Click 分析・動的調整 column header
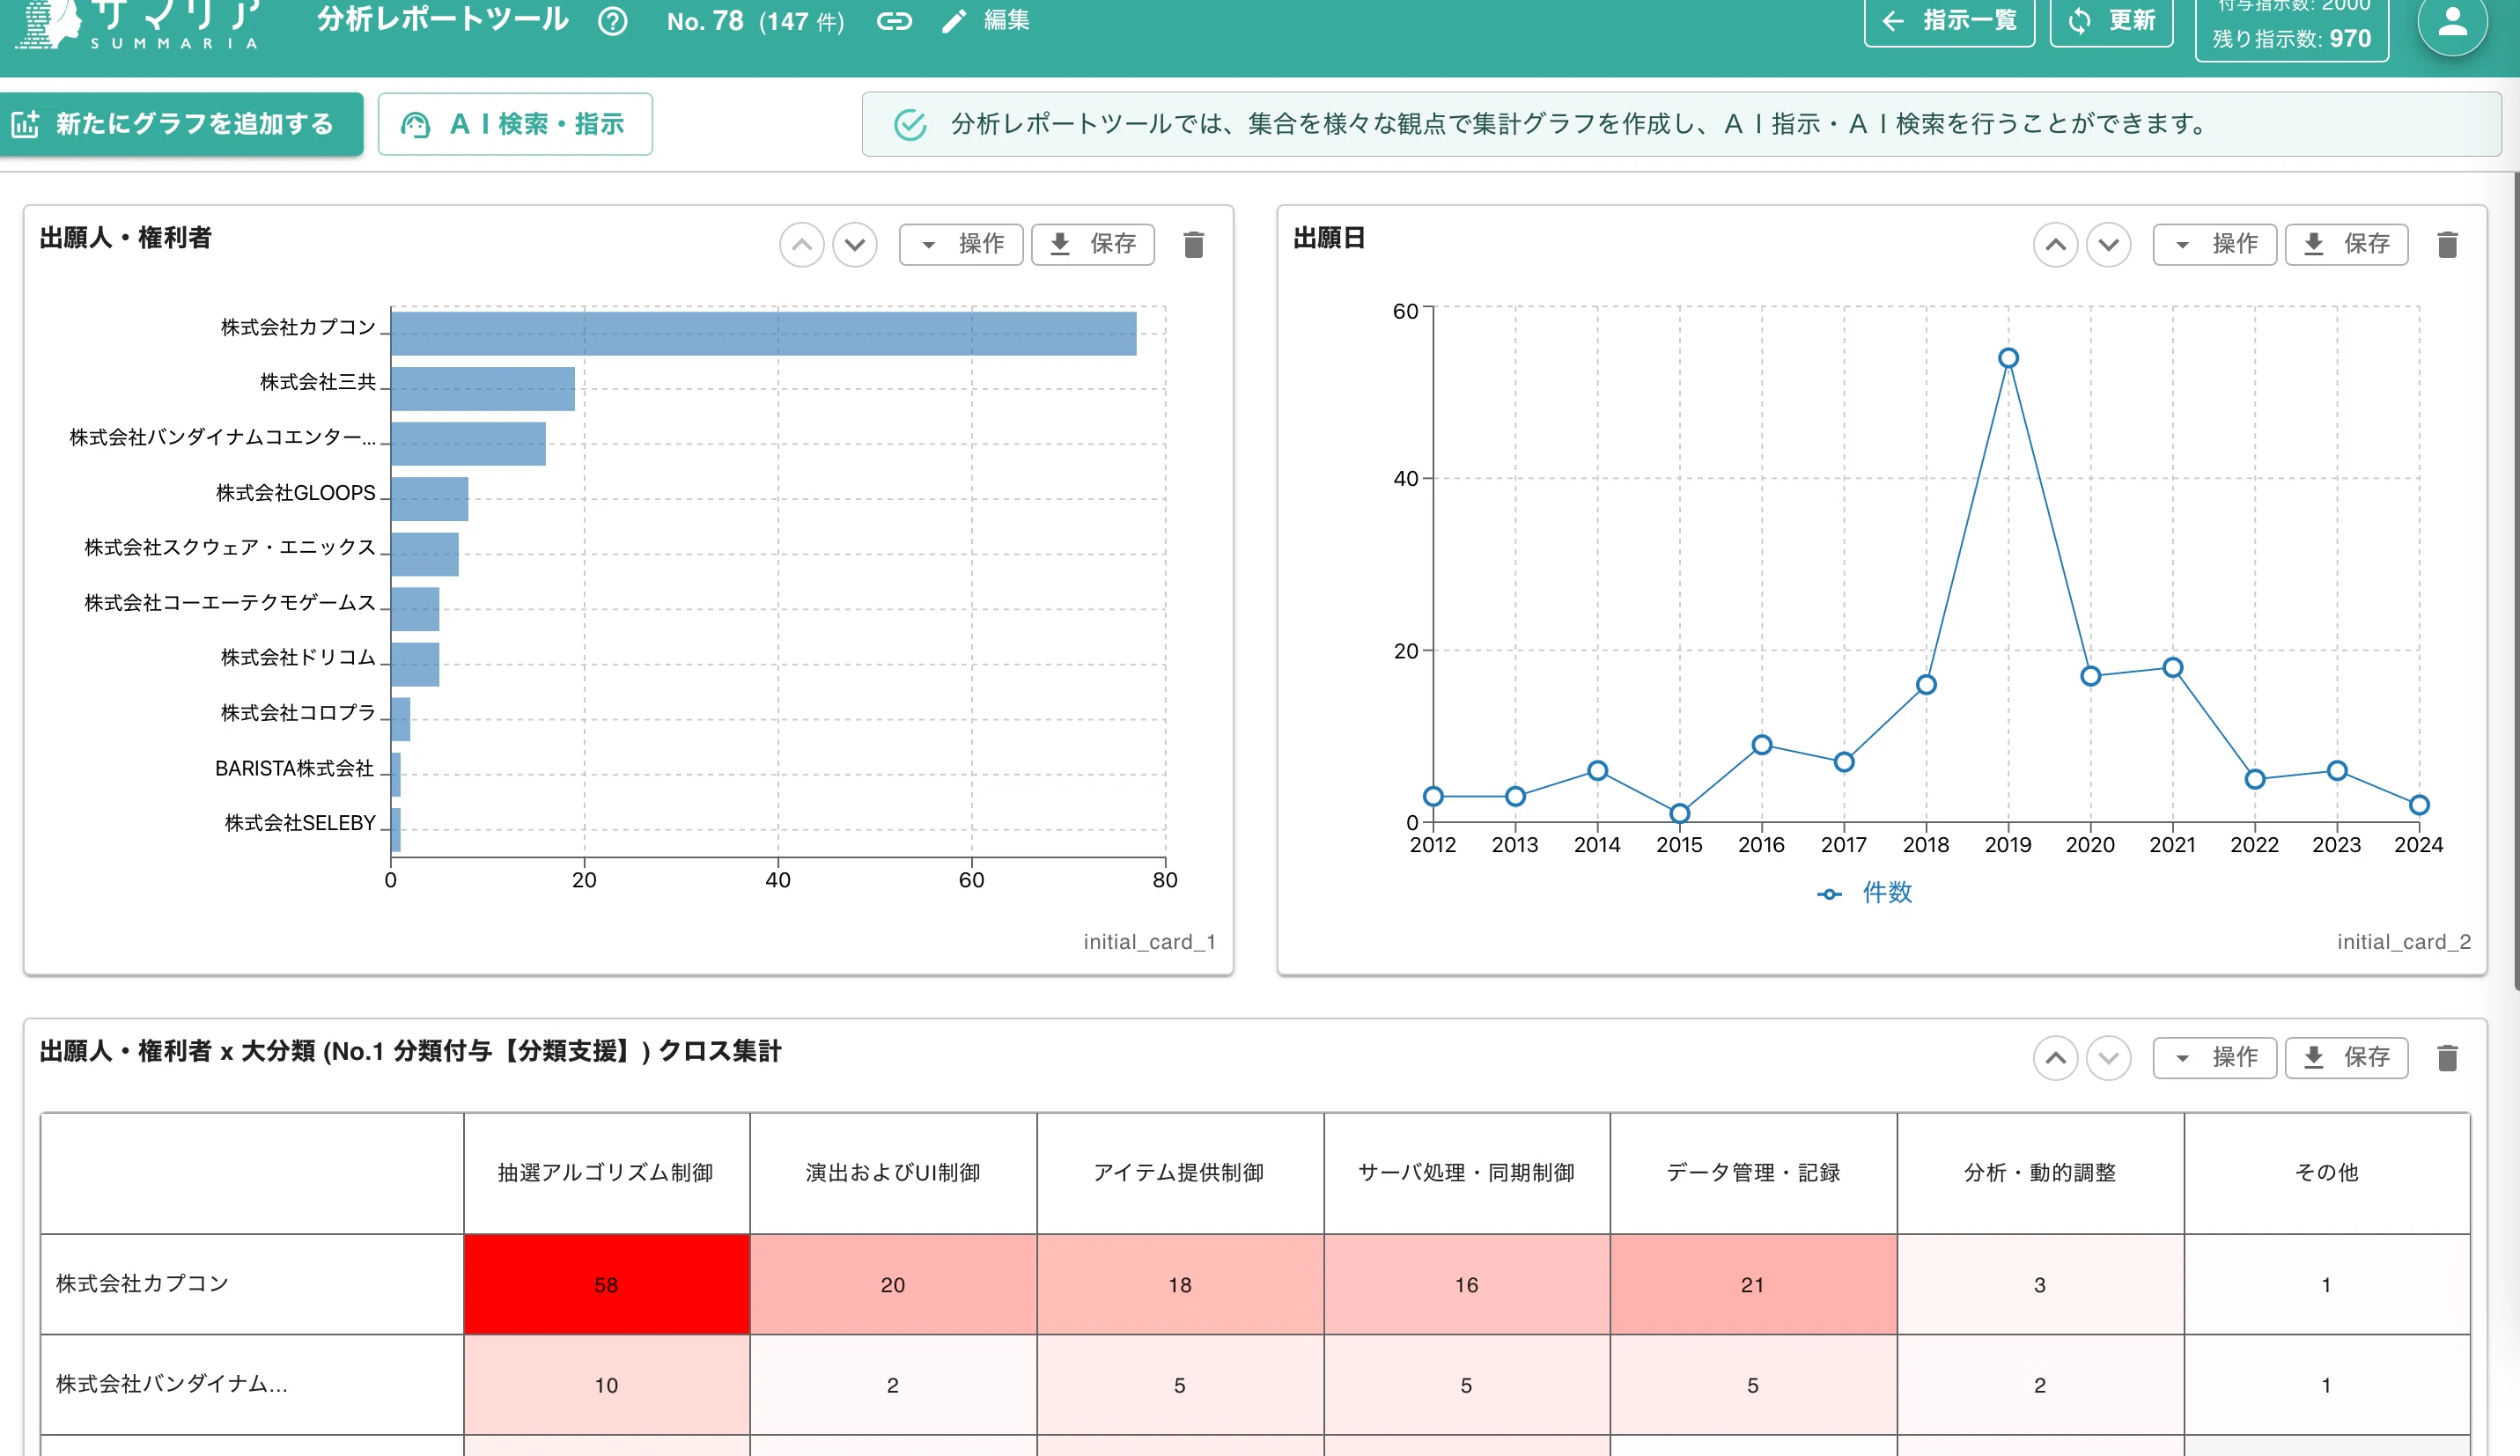Image resolution: width=2520 pixels, height=1456 pixels. point(2040,1173)
